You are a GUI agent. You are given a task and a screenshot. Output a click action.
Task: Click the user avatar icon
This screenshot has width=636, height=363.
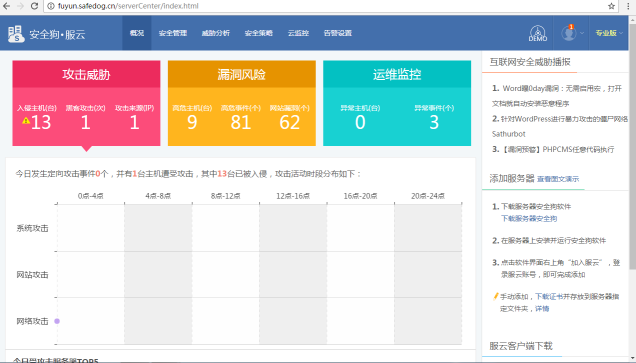(569, 33)
